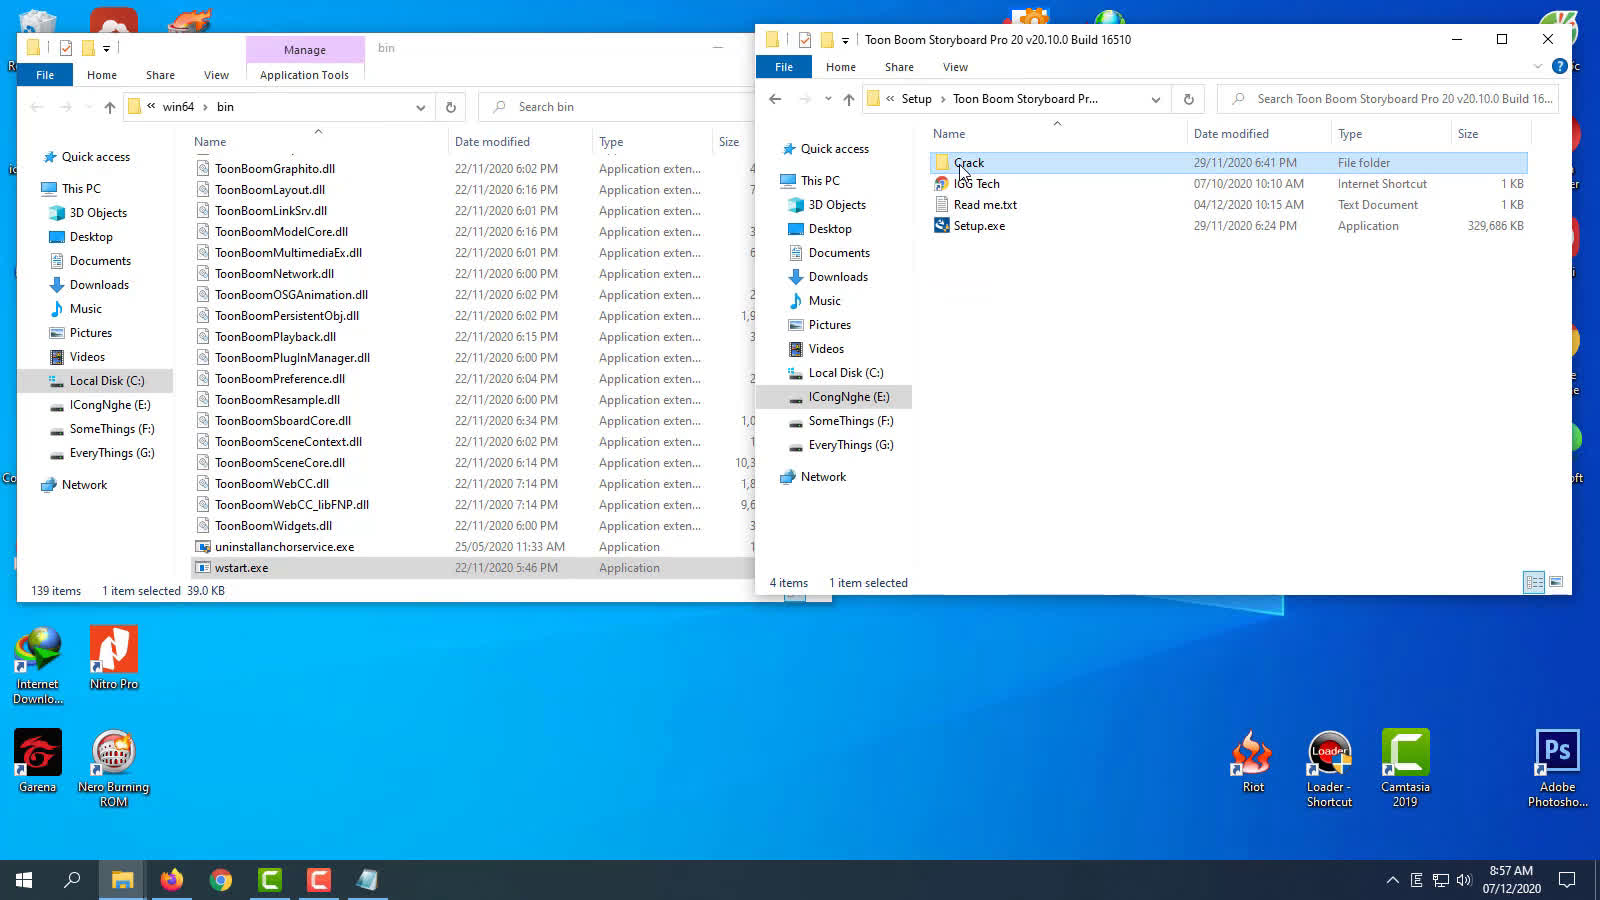Select Network in the bin window

point(84,485)
